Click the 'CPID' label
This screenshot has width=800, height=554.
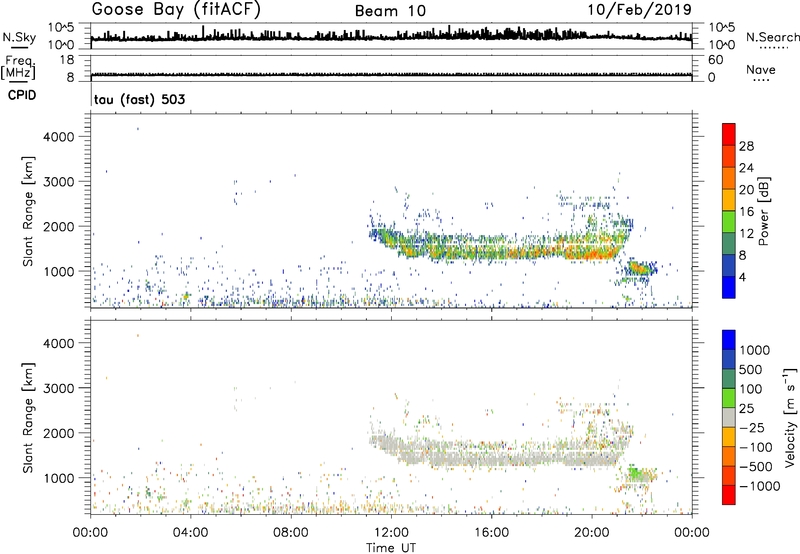click(22, 95)
